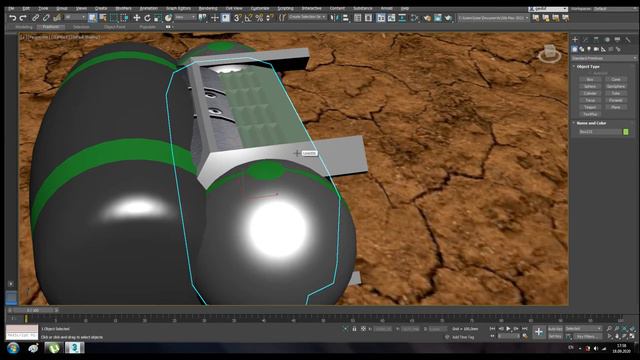Toggle Window/Crossing selection mode
Viewport: 640px width, 360px height.
[x=124, y=18]
